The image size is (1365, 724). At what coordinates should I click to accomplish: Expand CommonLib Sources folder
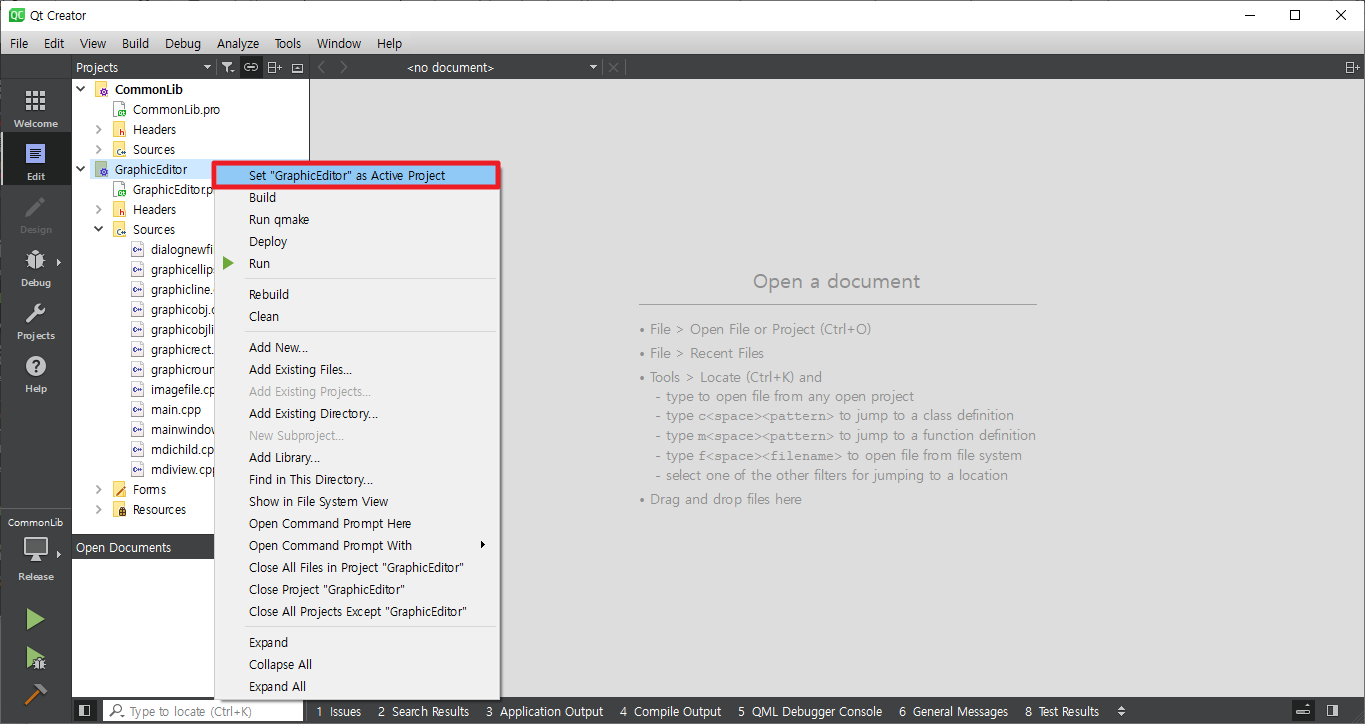pos(98,149)
